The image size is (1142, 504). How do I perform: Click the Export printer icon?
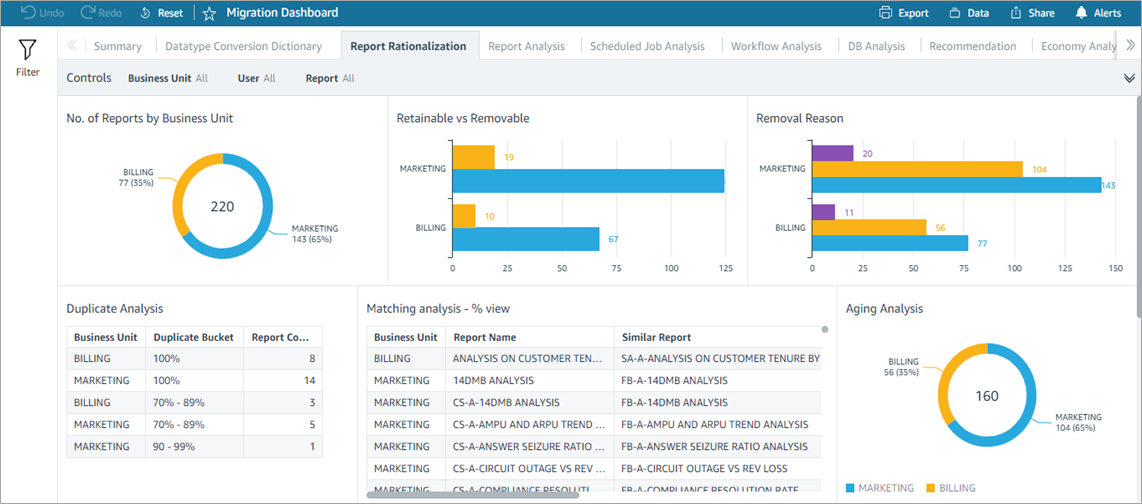pos(886,12)
